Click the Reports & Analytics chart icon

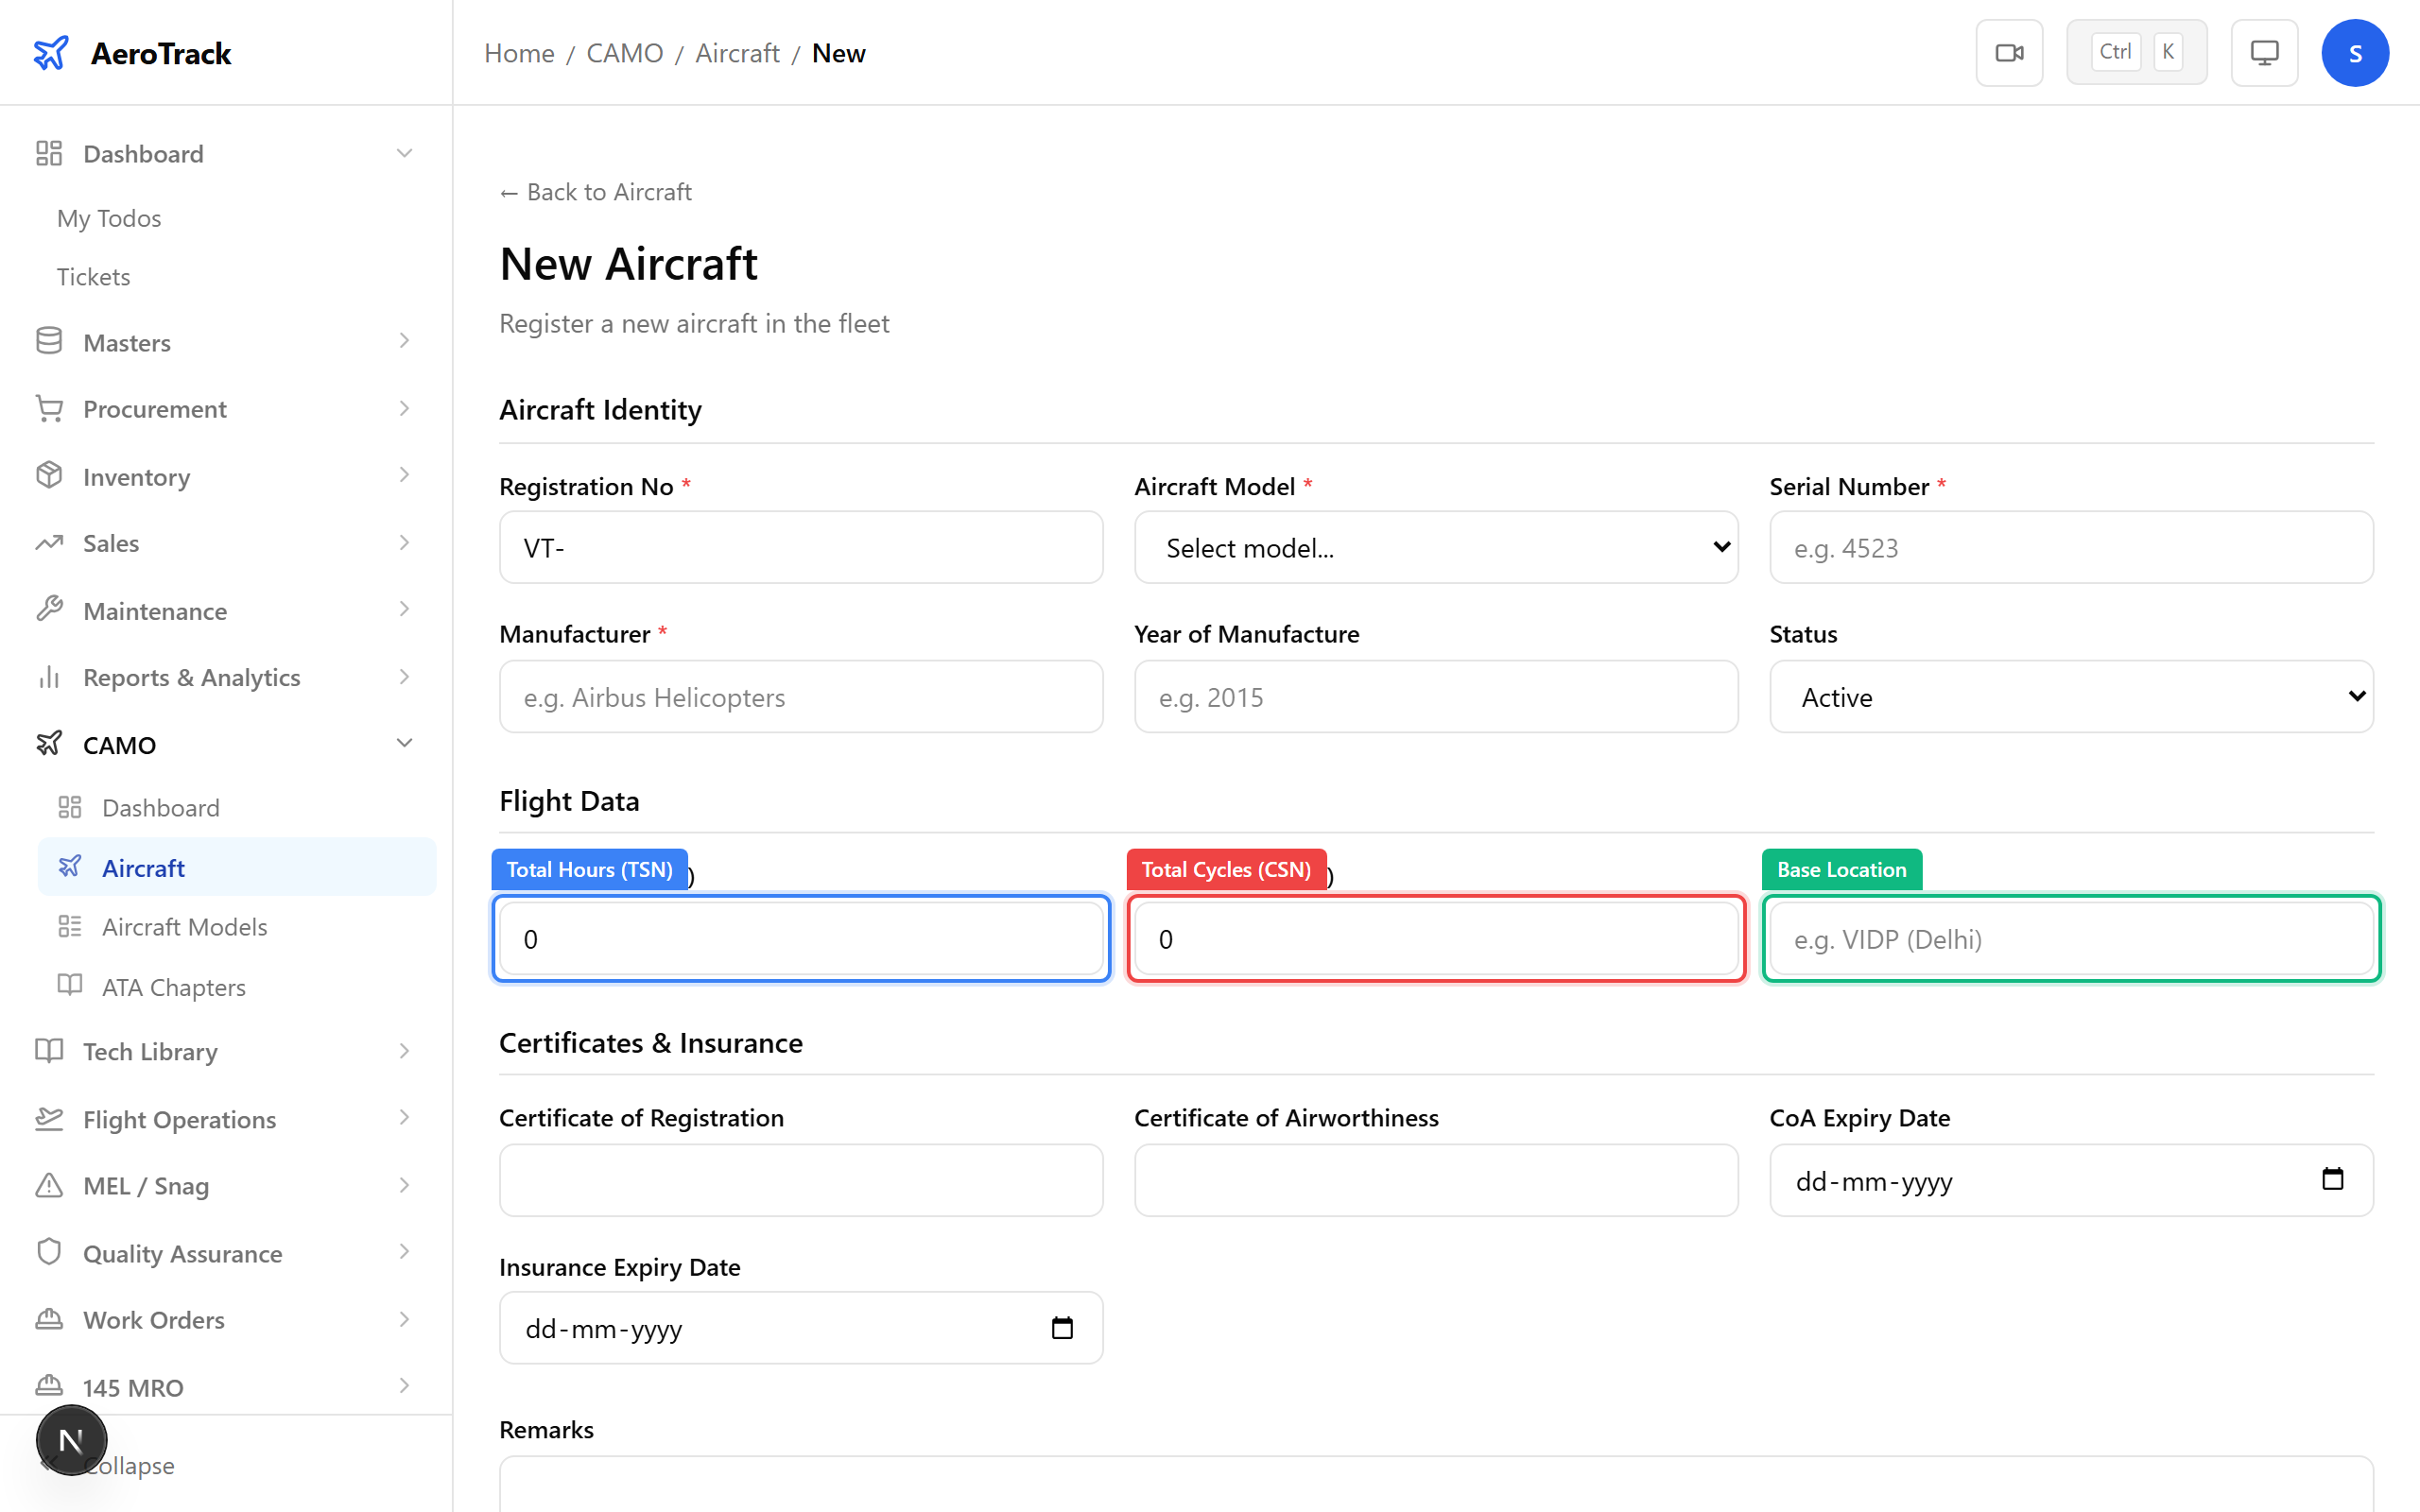pyautogui.click(x=49, y=677)
